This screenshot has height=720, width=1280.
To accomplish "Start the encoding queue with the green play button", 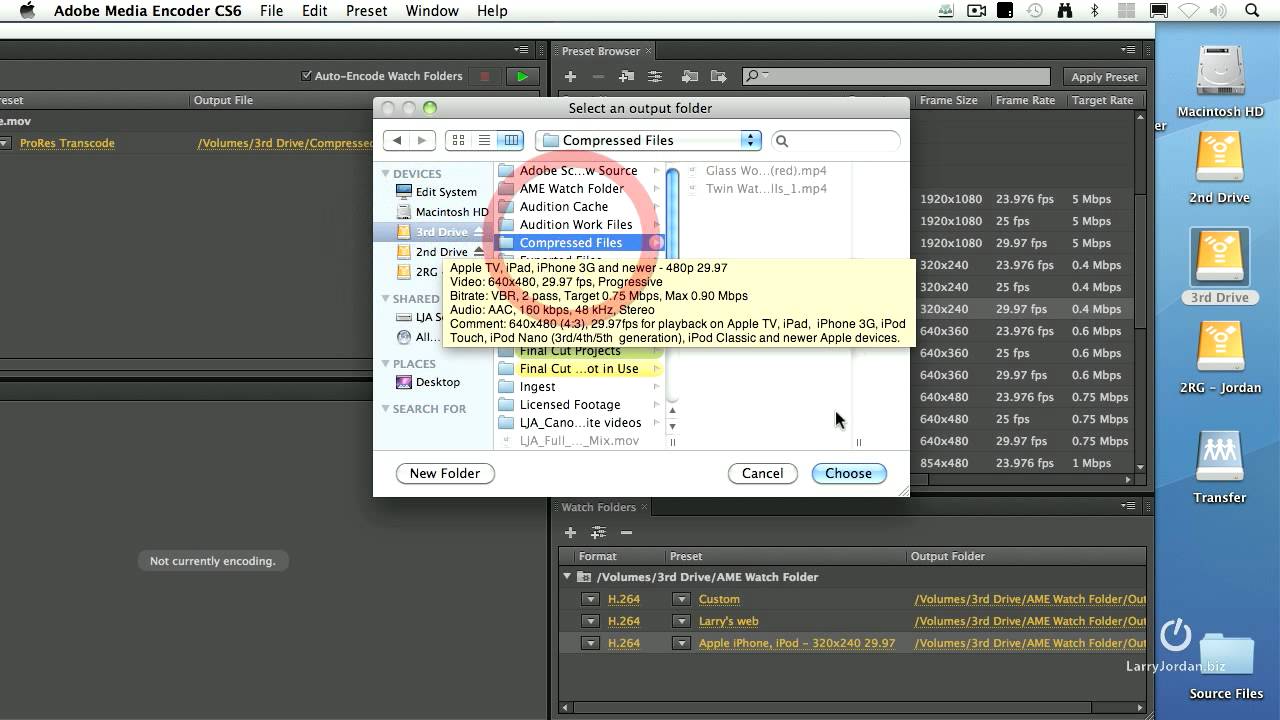I will (x=521, y=76).
